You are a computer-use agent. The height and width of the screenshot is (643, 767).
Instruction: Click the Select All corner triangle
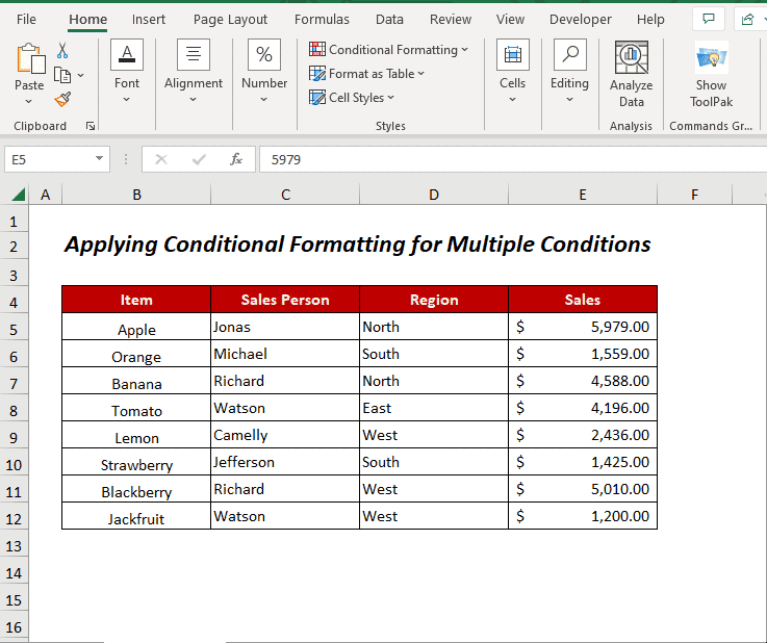pyautogui.click(x=18, y=195)
